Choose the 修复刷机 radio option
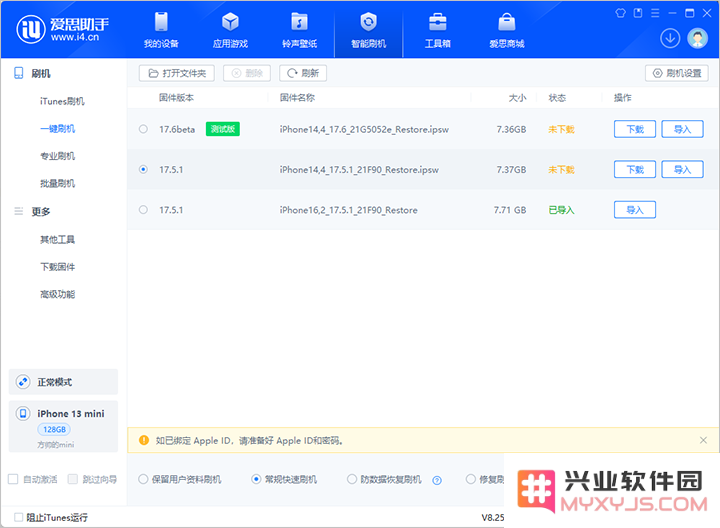Image resolution: width=720 pixels, height=528 pixels. point(471,479)
